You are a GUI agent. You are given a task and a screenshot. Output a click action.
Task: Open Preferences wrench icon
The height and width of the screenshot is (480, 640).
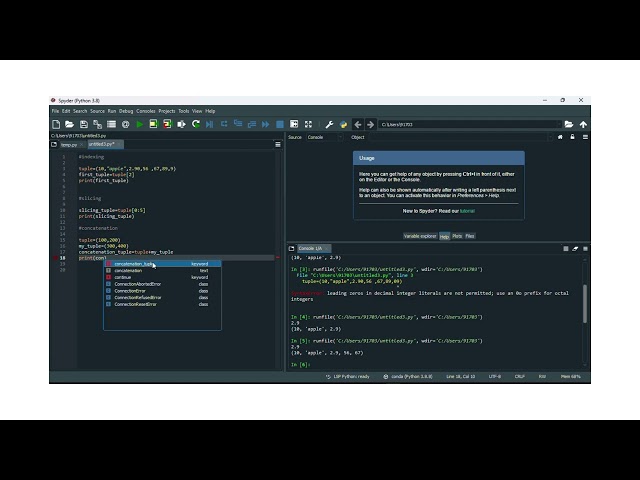click(x=329, y=124)
